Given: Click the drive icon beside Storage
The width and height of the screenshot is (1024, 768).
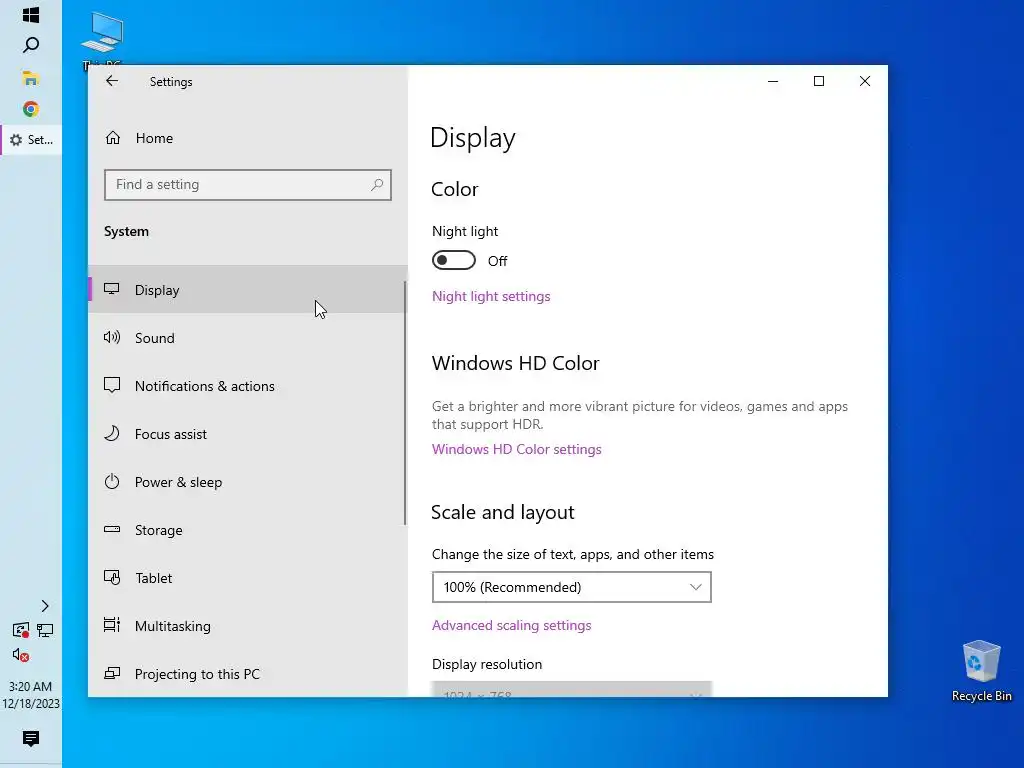Looking at the screenshot, I should [112, 529].
